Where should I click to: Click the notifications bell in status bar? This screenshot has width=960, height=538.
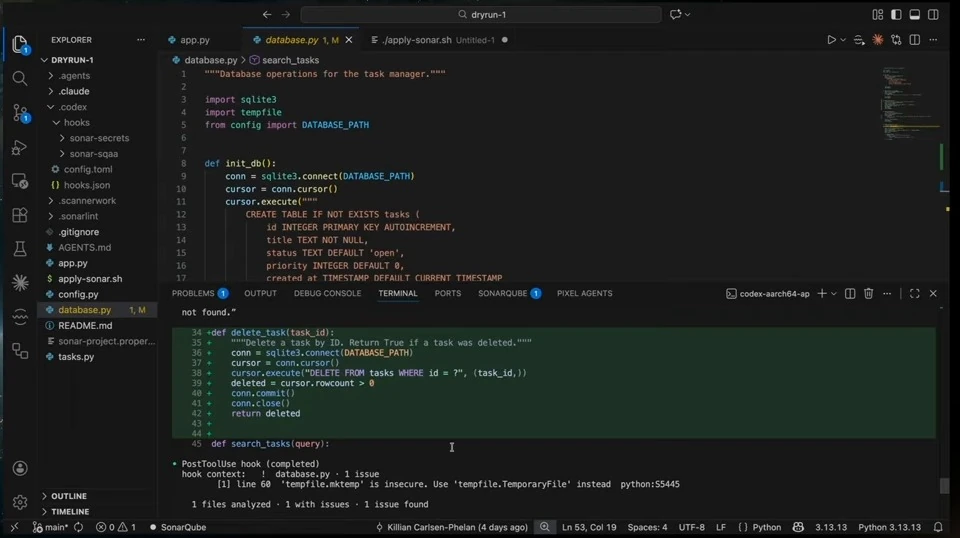(x=938, y=527)
